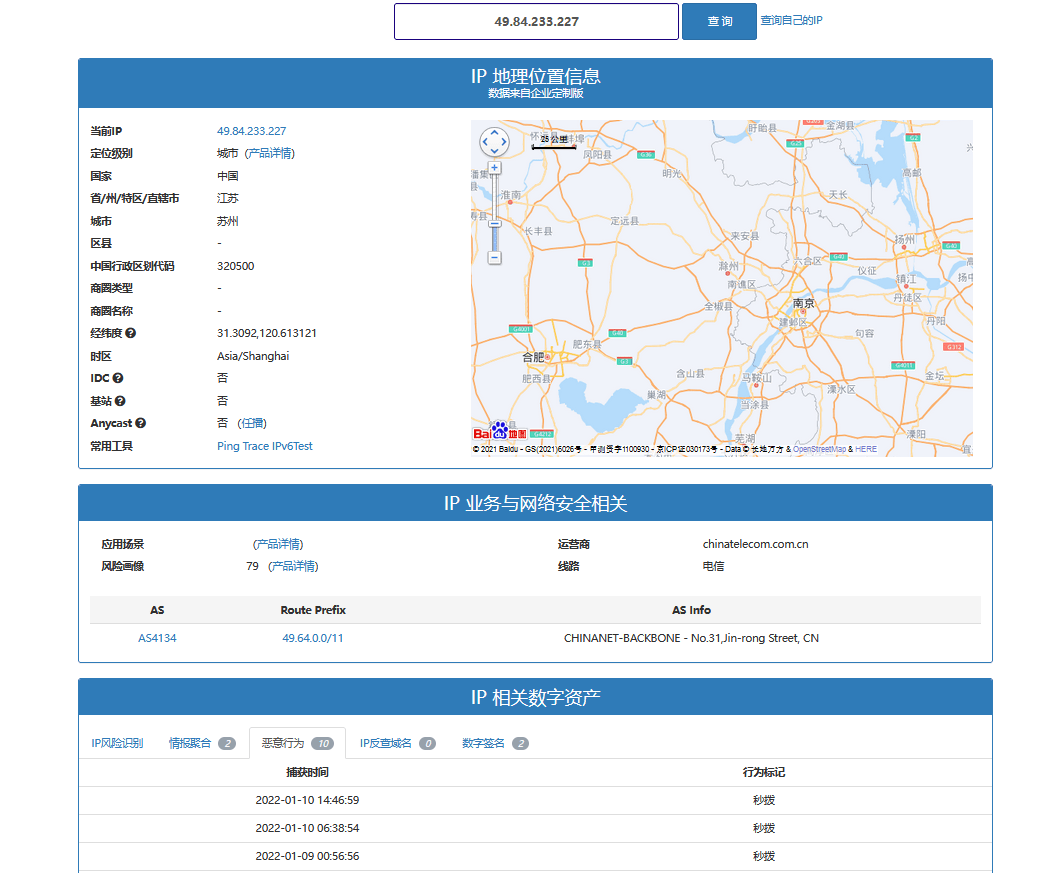
Task: Click the 49.64.0.0/11 route prefix link
Action: (x=312, y=638)
